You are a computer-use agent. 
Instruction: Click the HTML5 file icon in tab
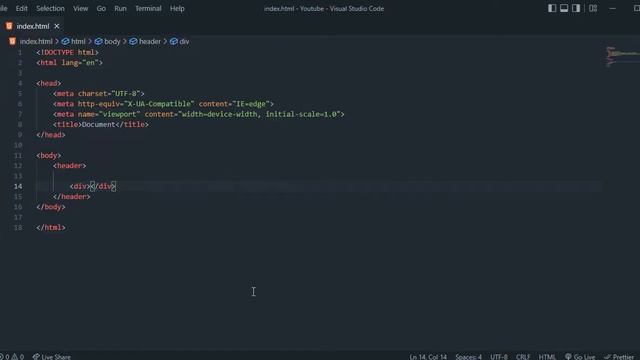9,26
